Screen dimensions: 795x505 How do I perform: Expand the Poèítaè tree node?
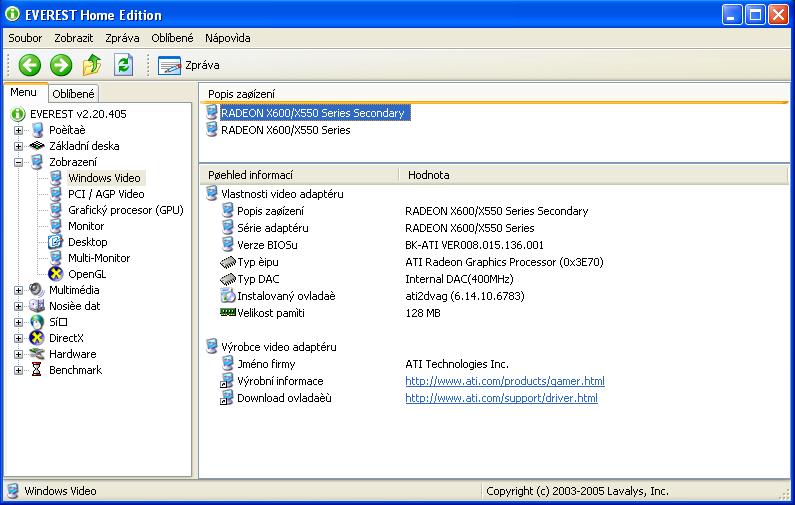(x=19, y=130)
